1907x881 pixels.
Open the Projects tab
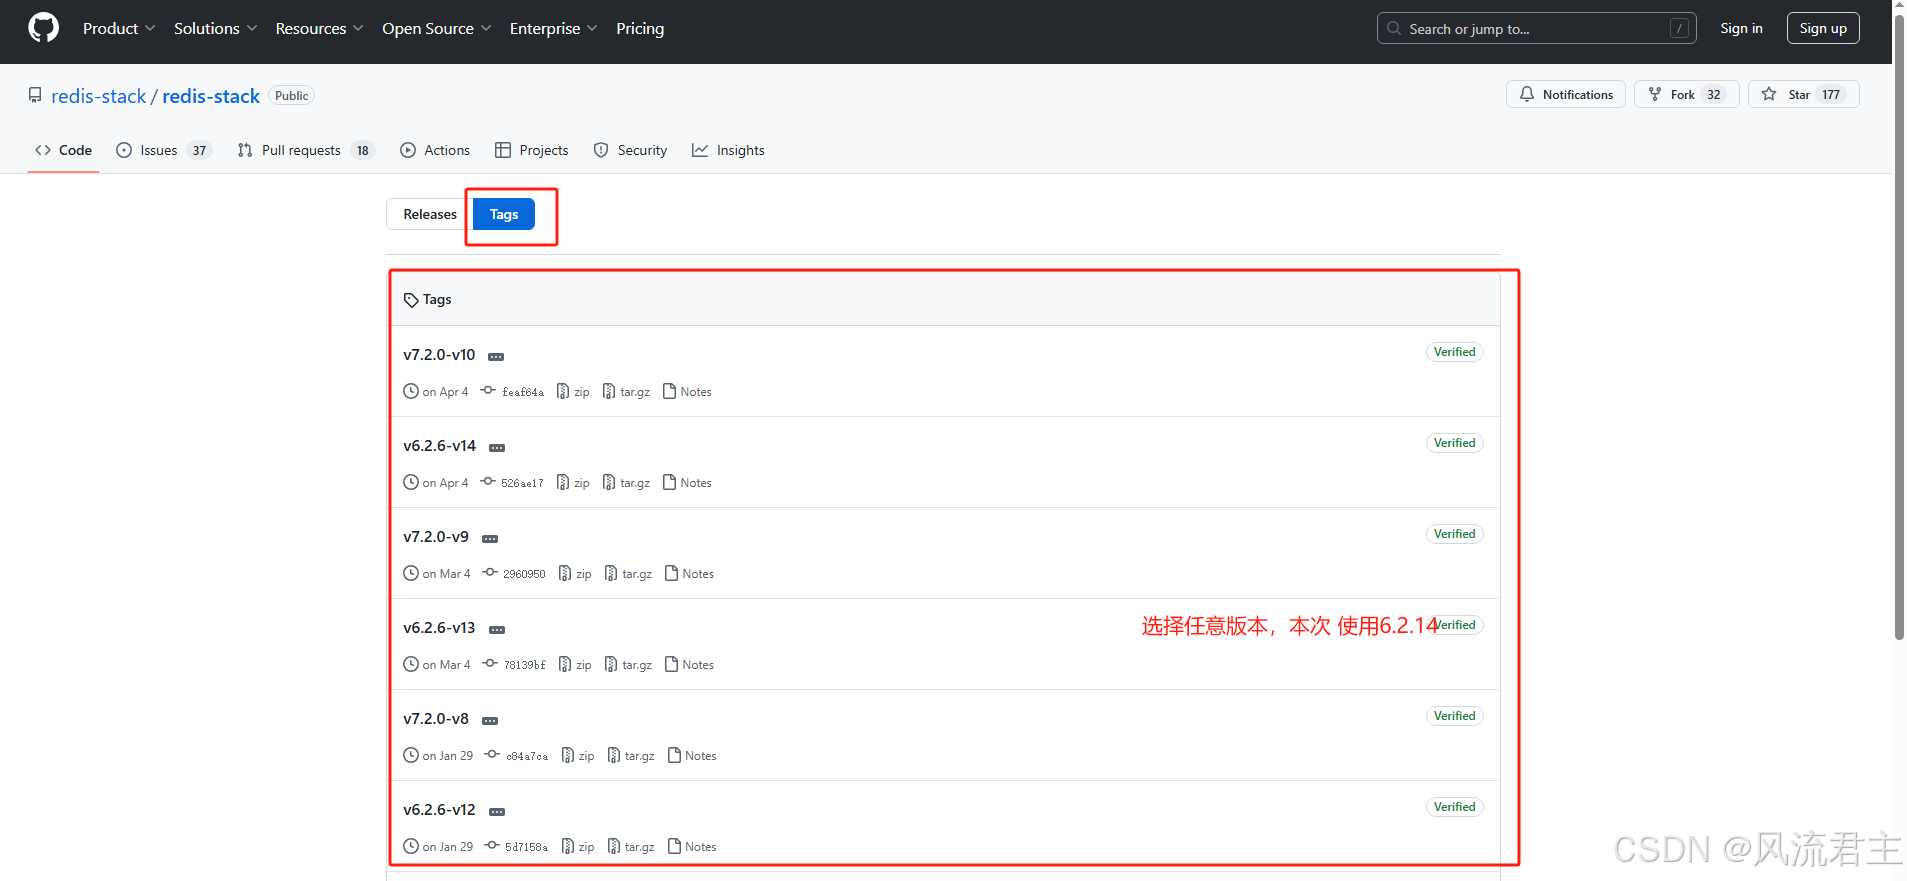532,150
